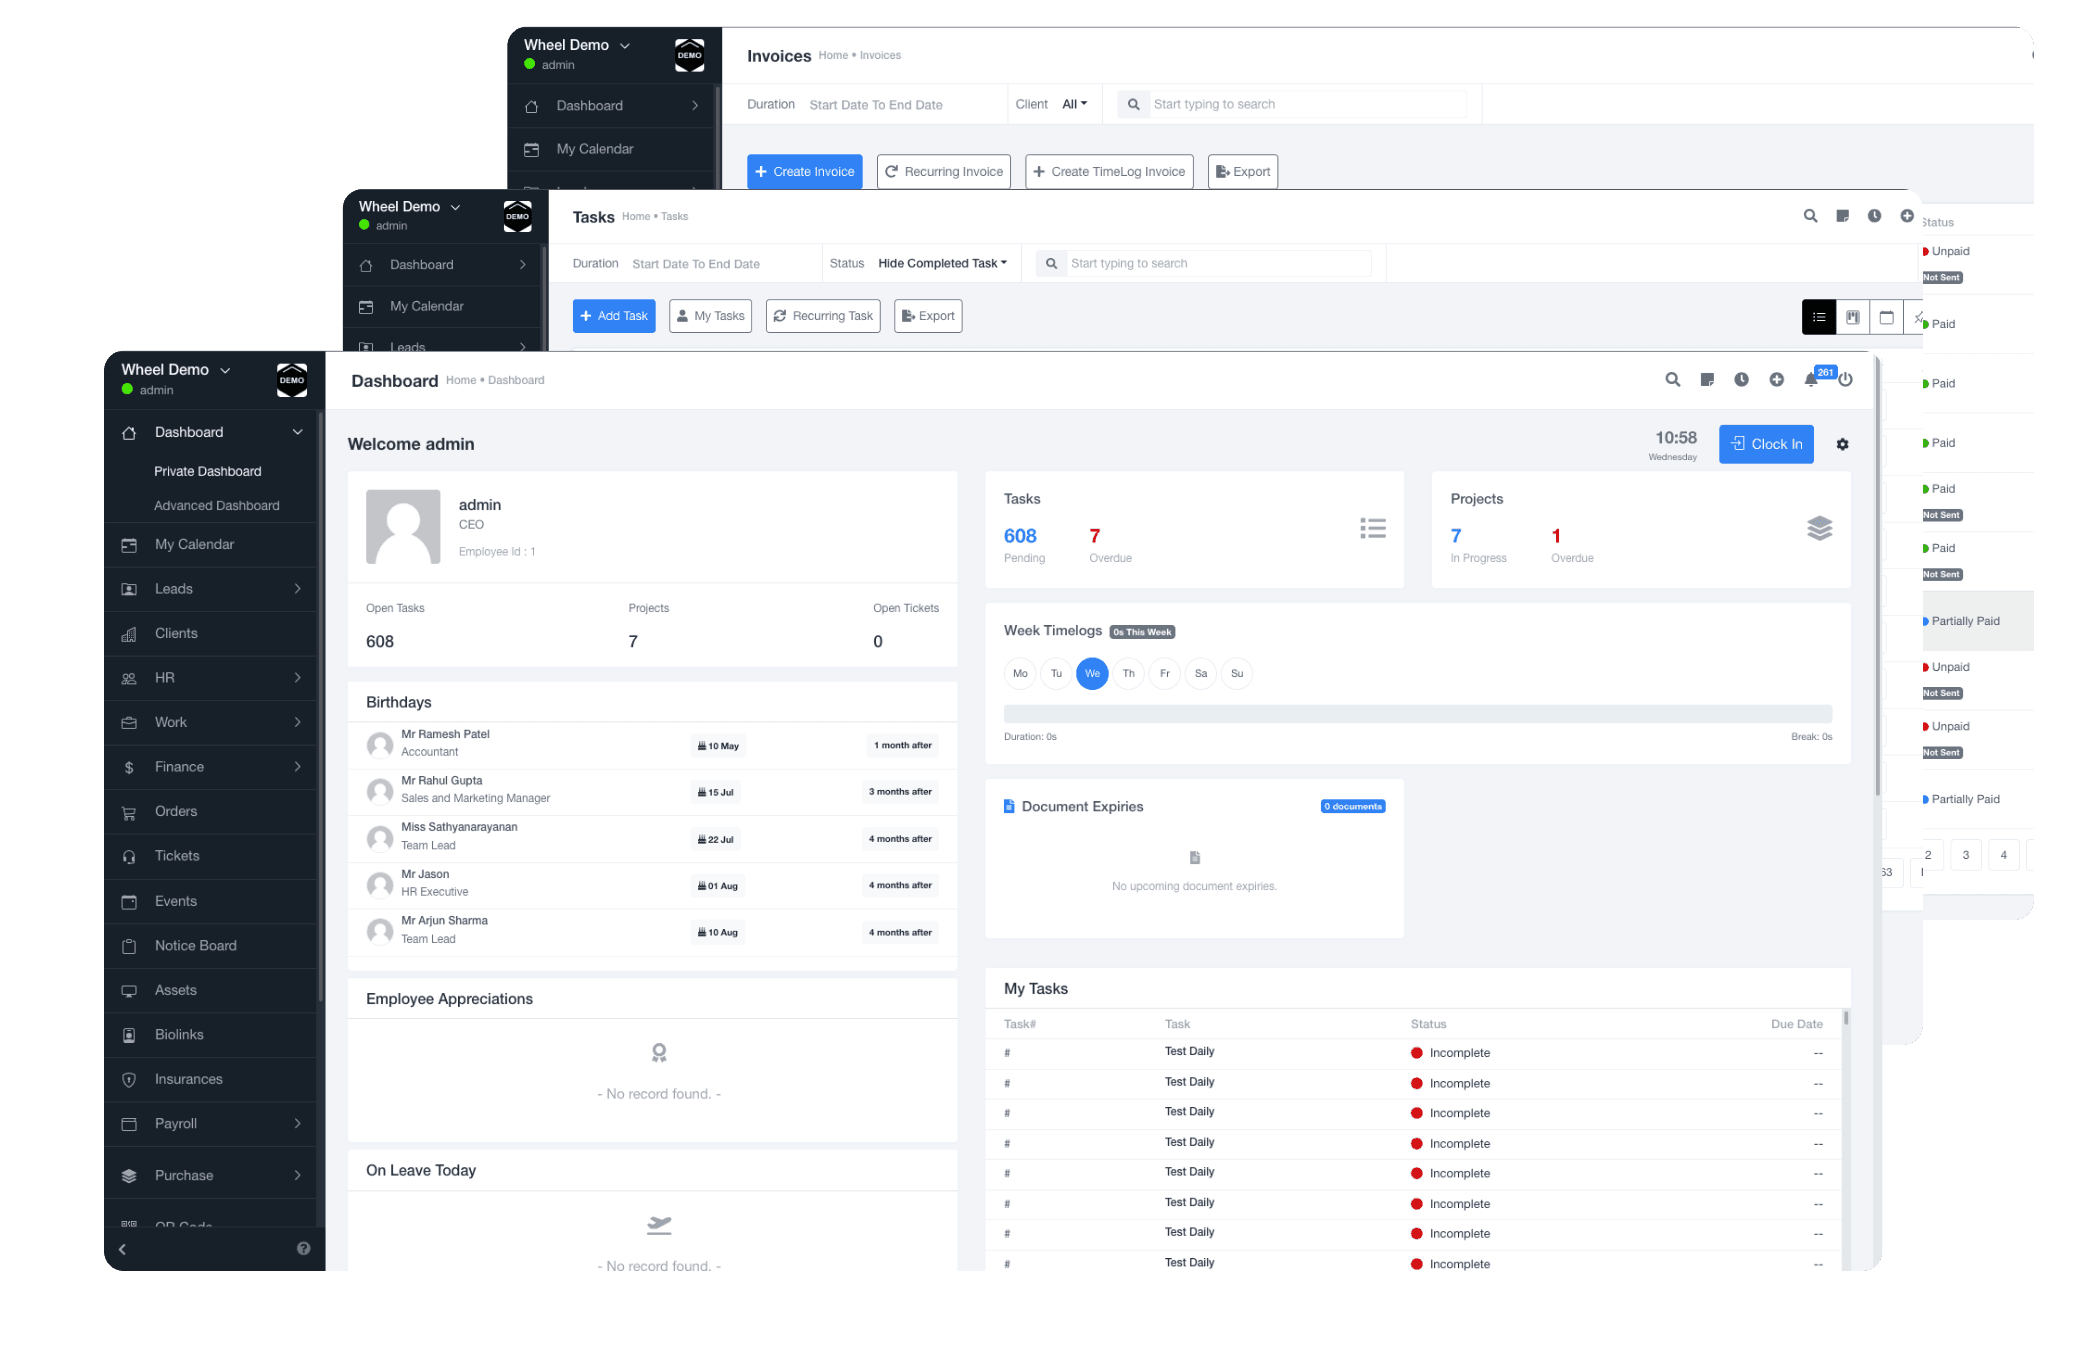Click the help question mark icon in sidebar
This screenshot has height=1350, width=2080.
click(x=303, y=1248)
